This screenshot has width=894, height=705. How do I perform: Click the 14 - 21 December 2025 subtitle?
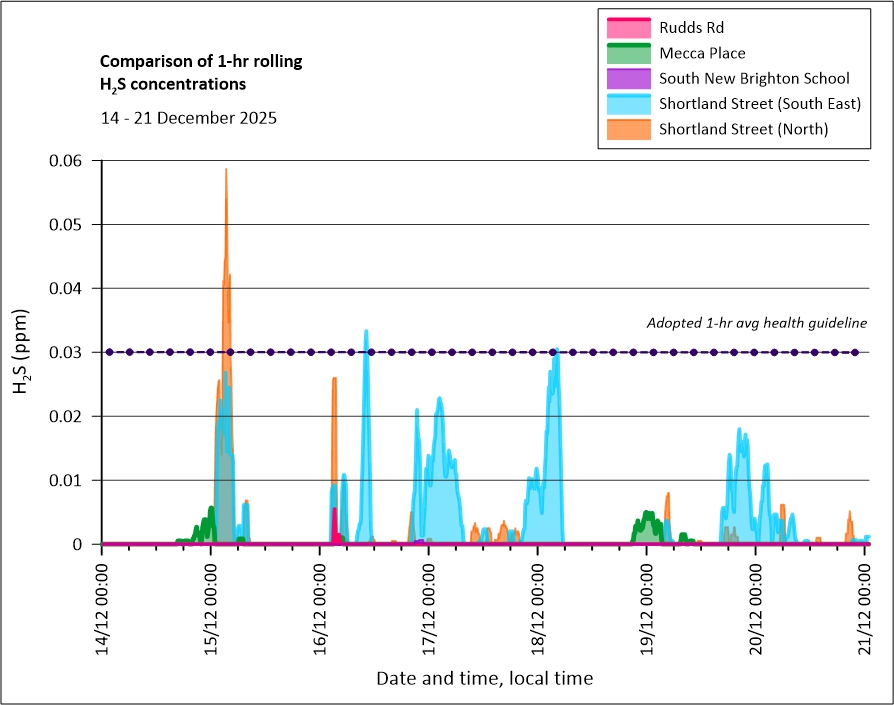click(x=189, y=117)
